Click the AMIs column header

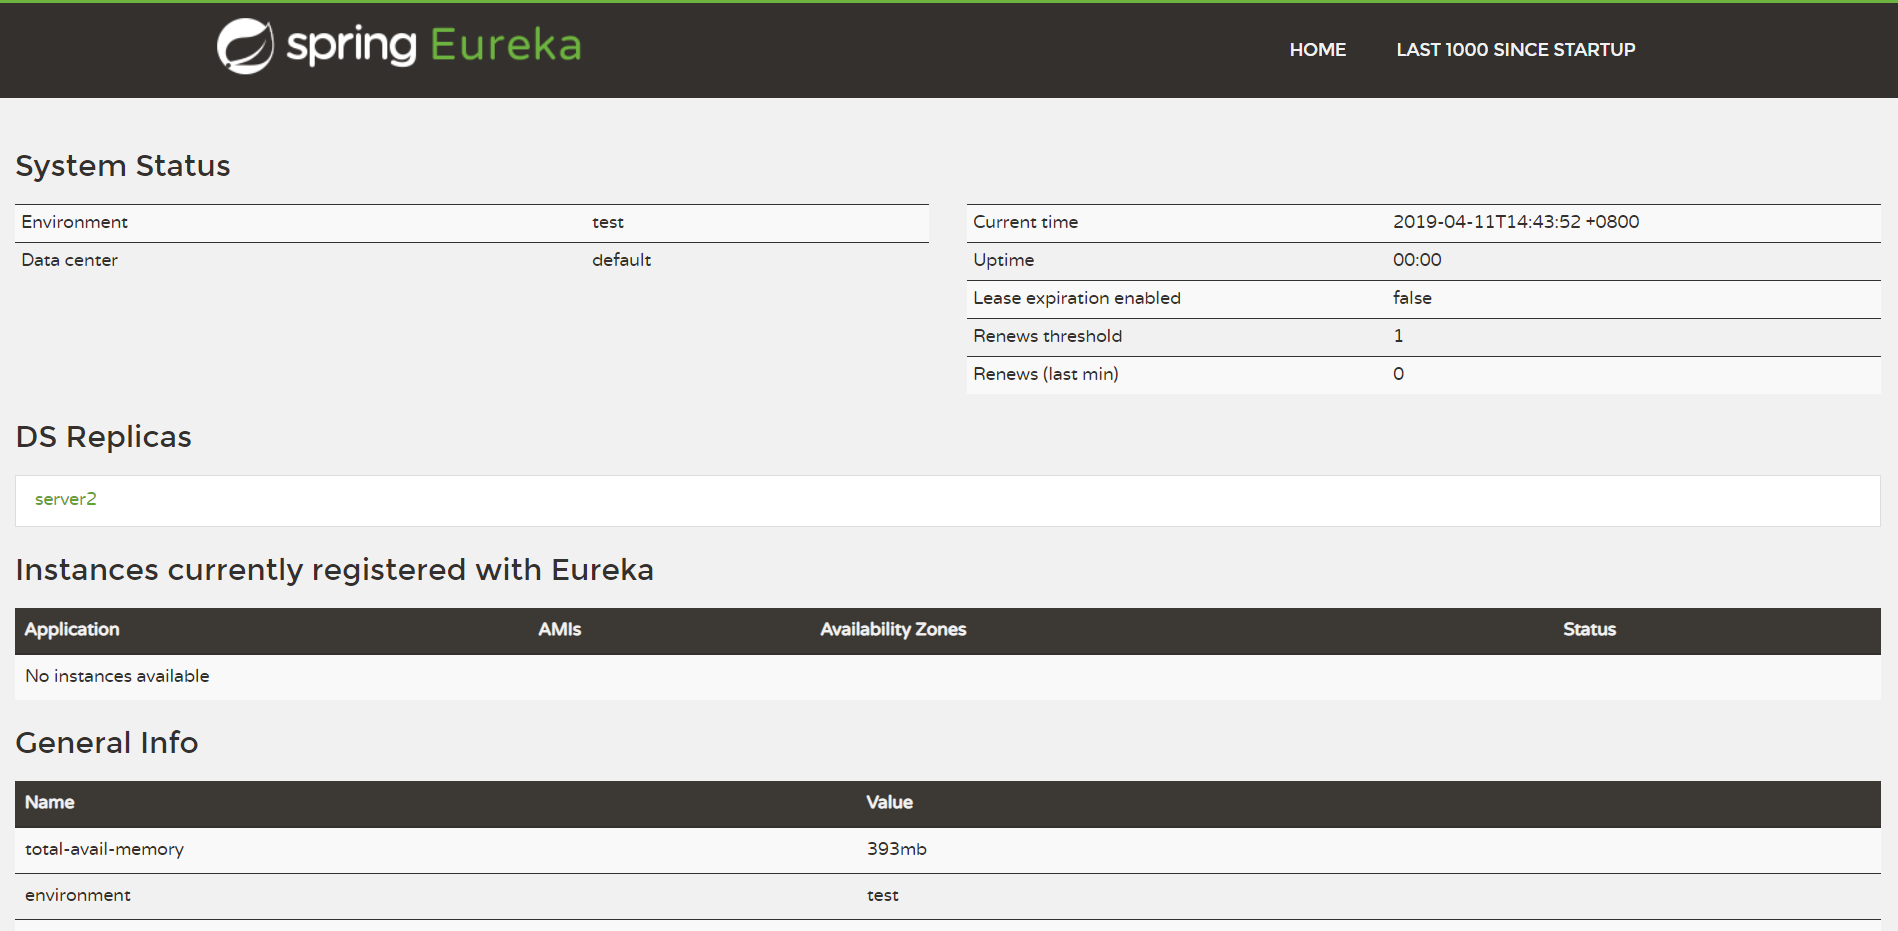pos(559,629)
